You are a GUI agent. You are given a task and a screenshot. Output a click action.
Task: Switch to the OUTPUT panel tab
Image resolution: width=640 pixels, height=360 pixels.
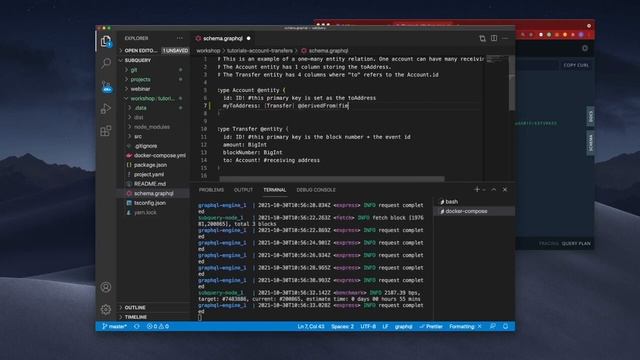pos(243,190)
